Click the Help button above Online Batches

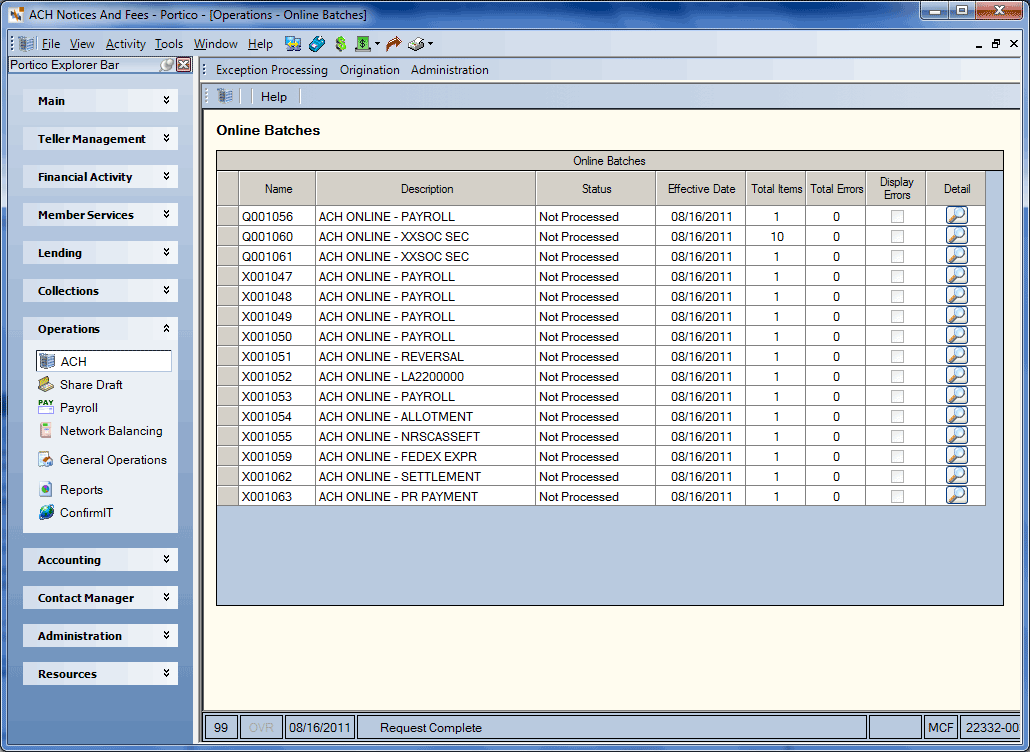[x=274, y=97]
